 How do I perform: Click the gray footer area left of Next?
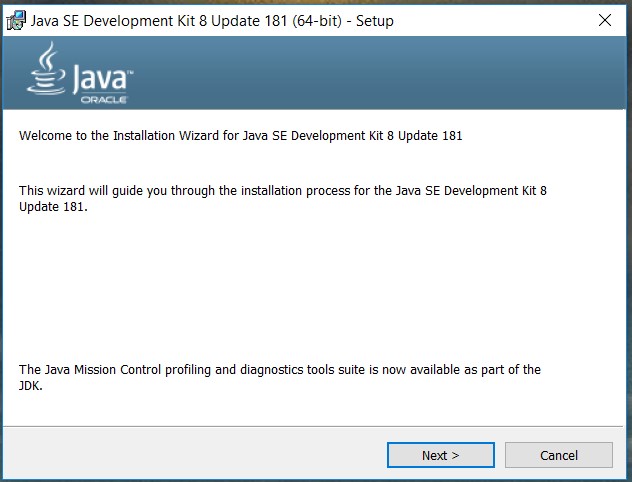tap(190, 455)
